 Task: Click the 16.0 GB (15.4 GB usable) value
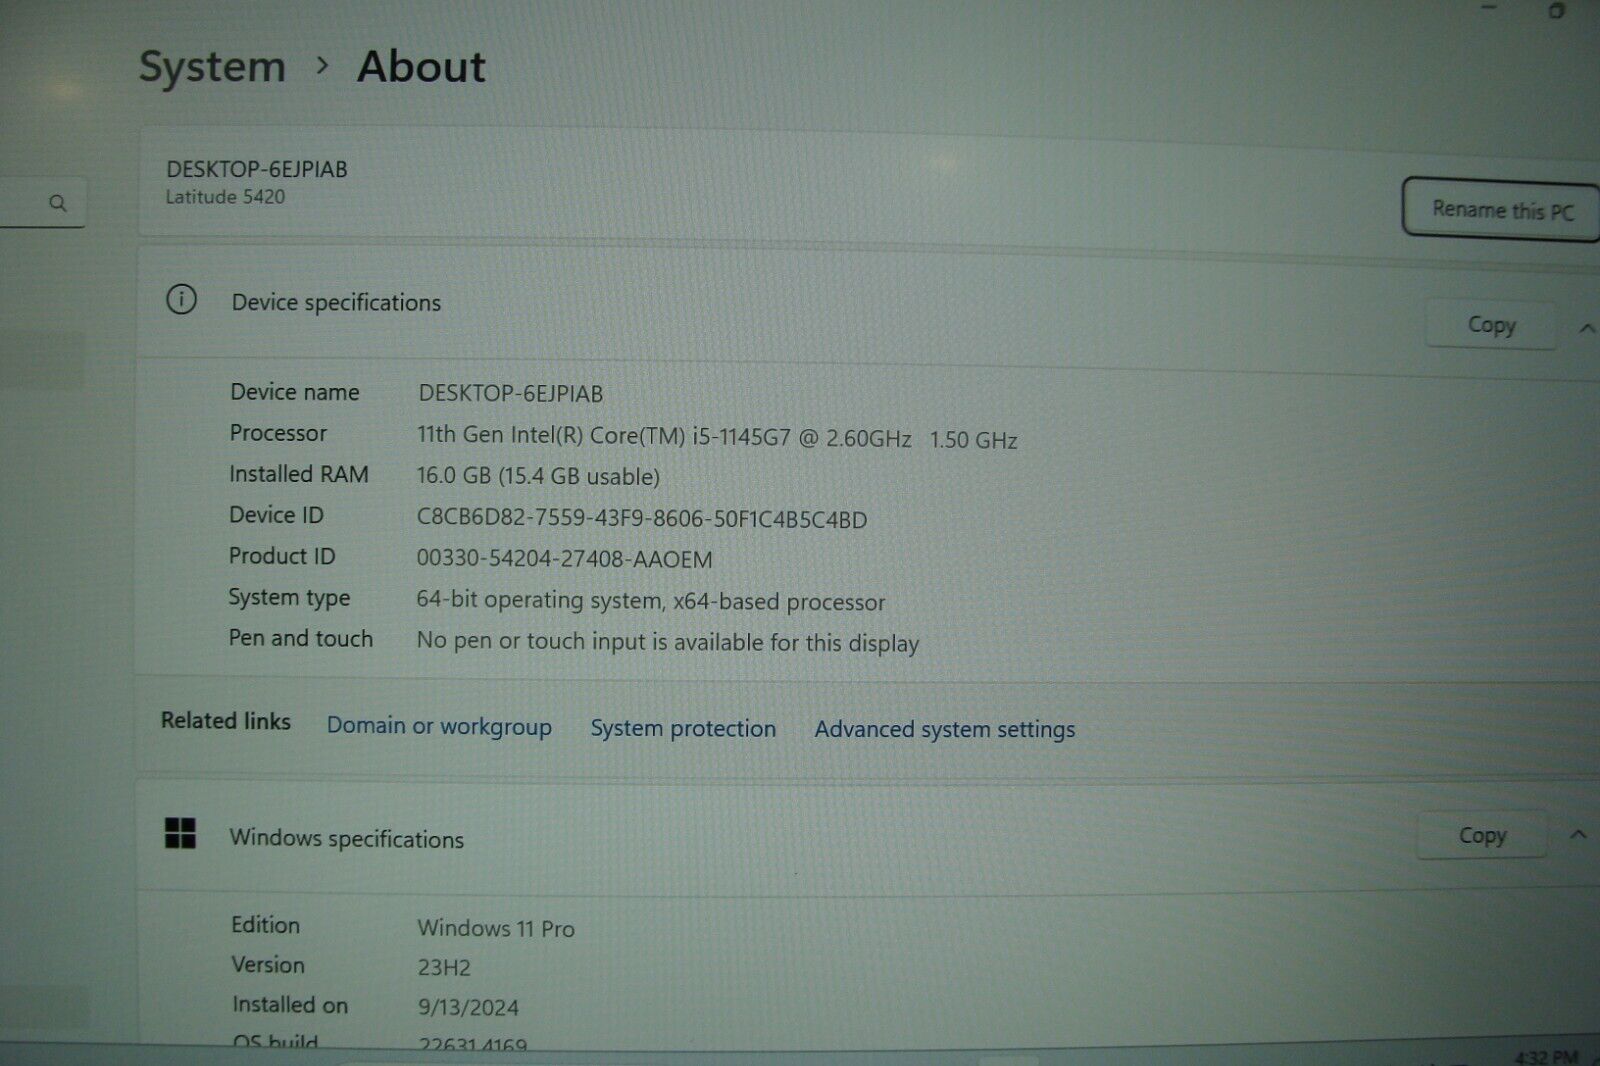pyautogui.click(x=538, y=476)
